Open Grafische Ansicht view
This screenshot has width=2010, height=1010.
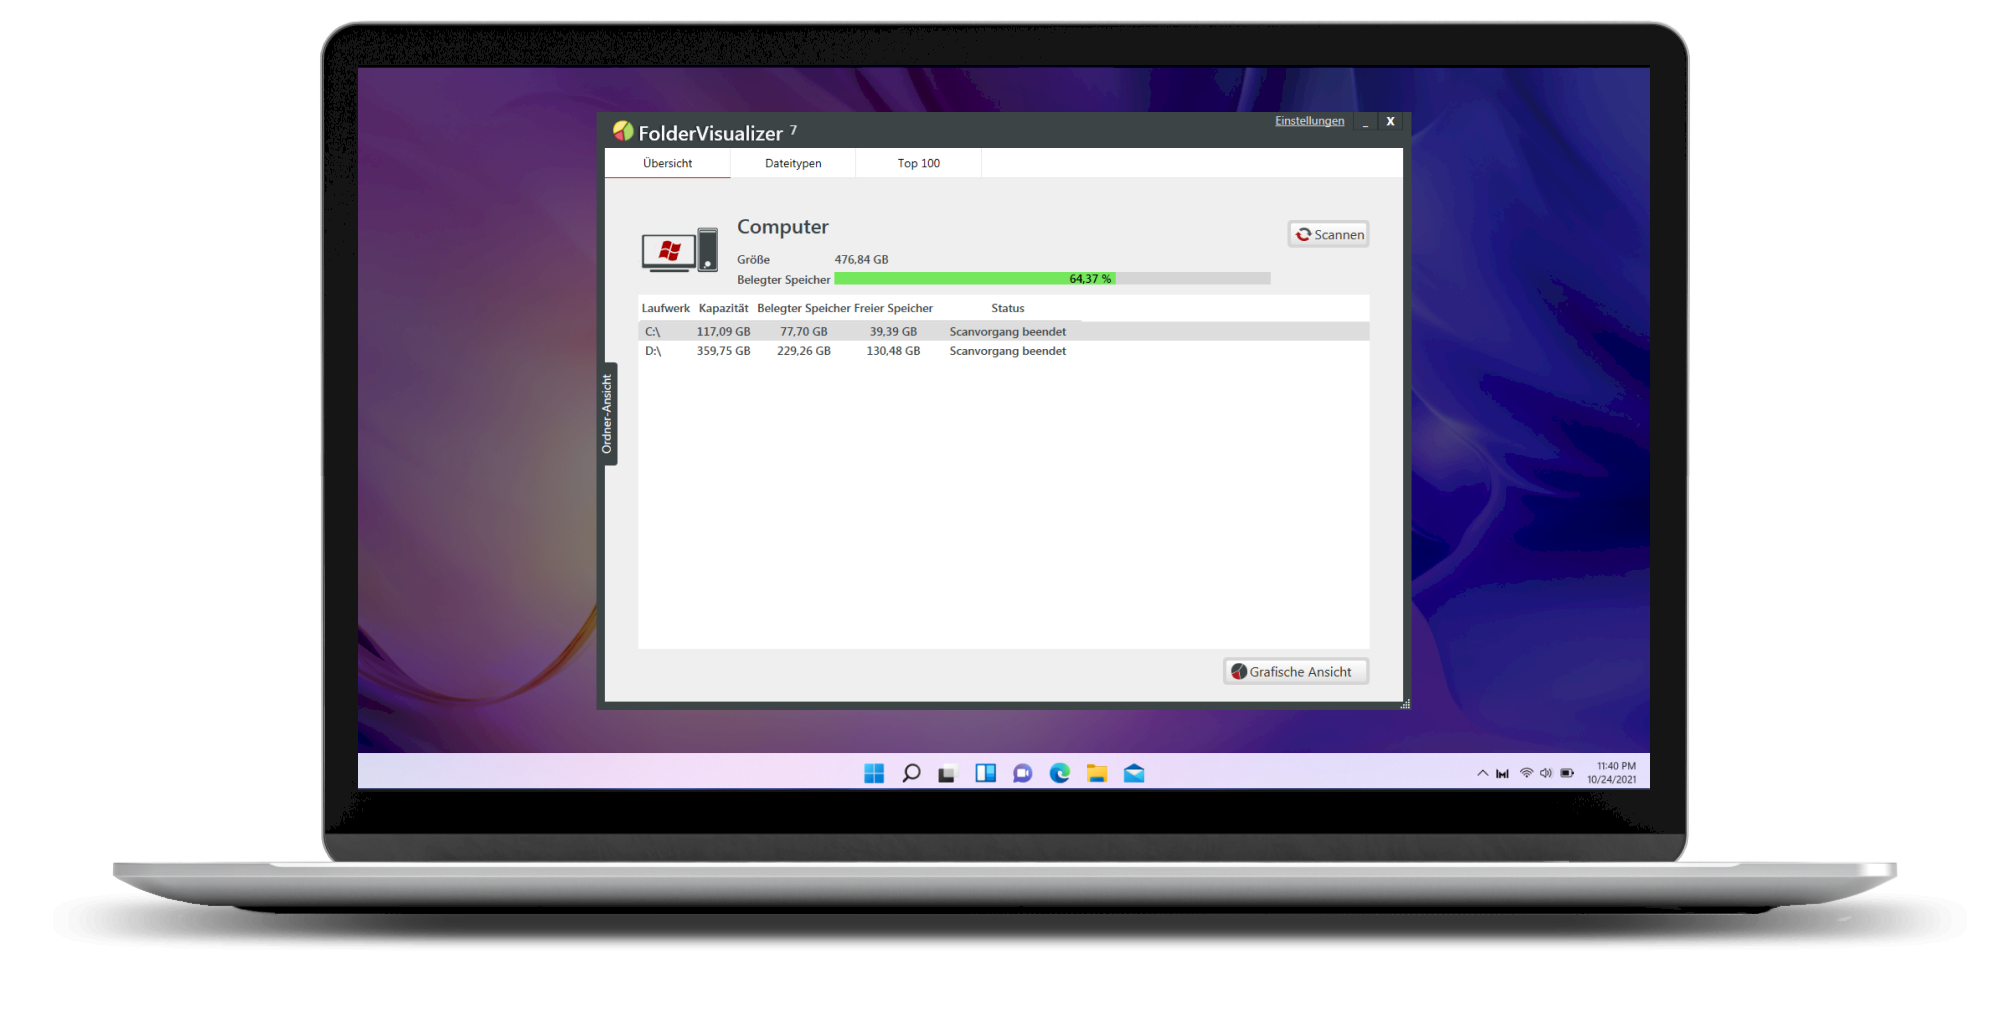click(x=1295, y=672)
